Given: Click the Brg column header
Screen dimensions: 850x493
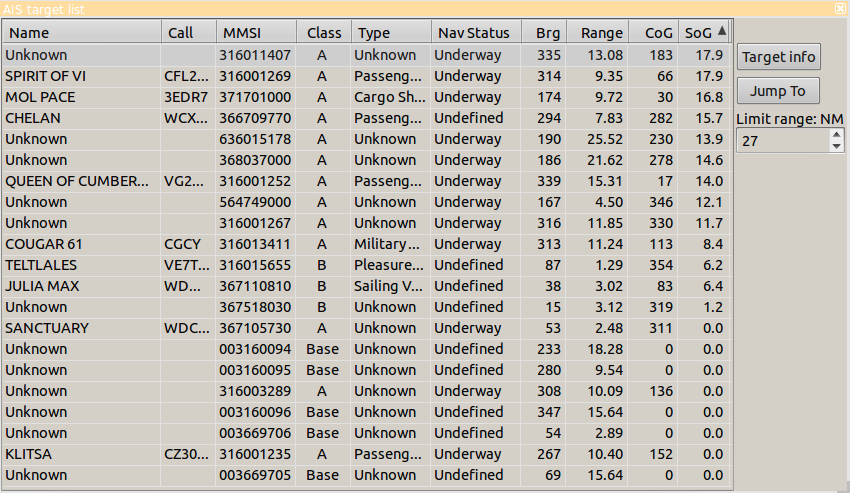Looking at the screenshot, I should tap(547, 33).
